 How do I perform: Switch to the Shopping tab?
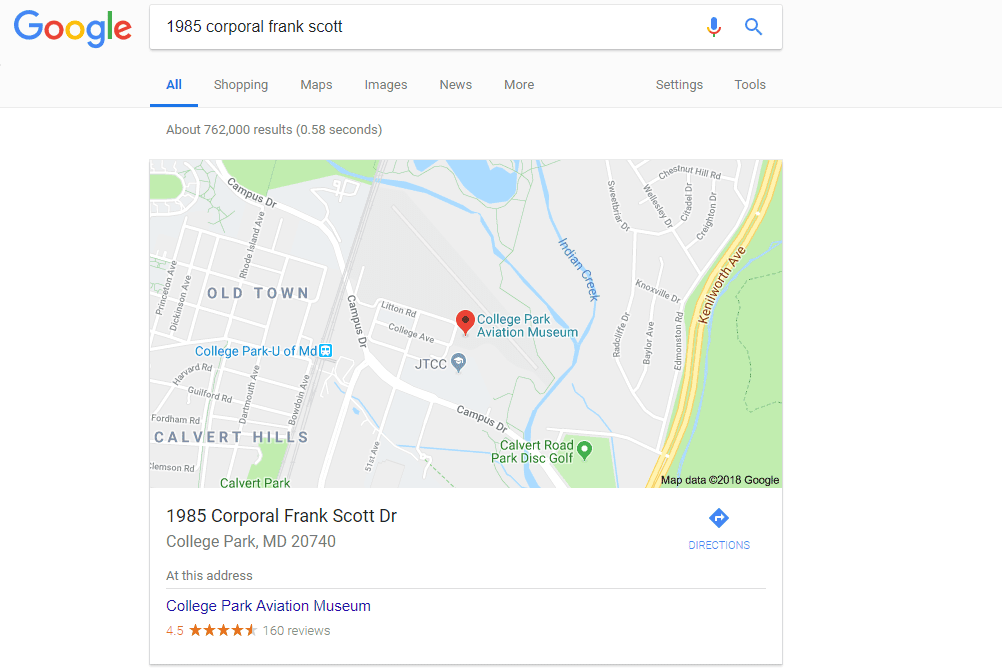pyautogui.click(x=241, y=85)
